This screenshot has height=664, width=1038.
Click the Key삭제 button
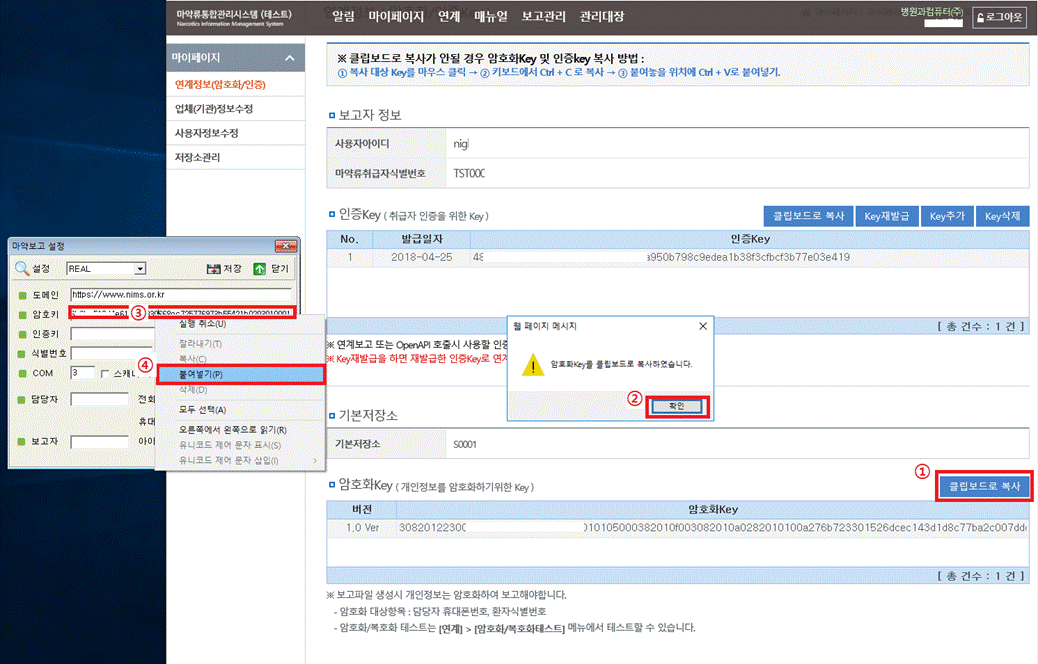pos(1002,216)
